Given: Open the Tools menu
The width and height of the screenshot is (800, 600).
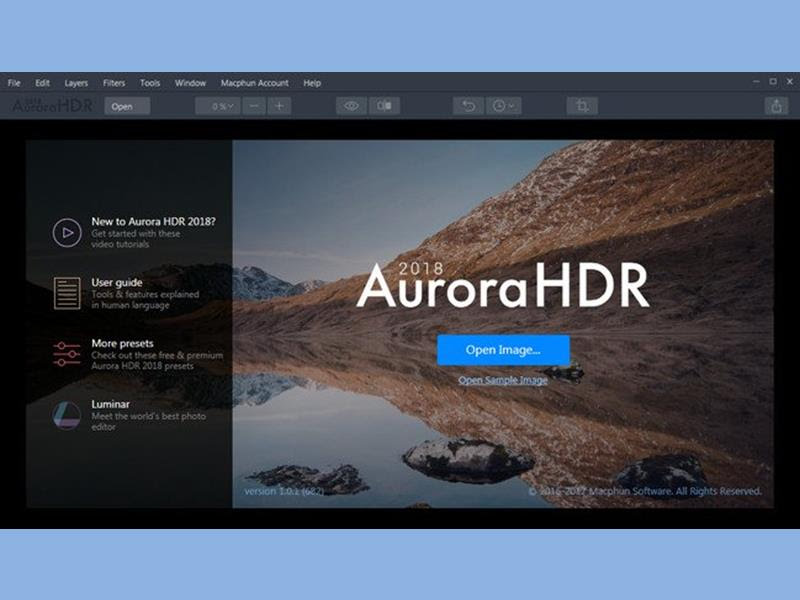Looking at the screenshot, I should pos(150,83).
